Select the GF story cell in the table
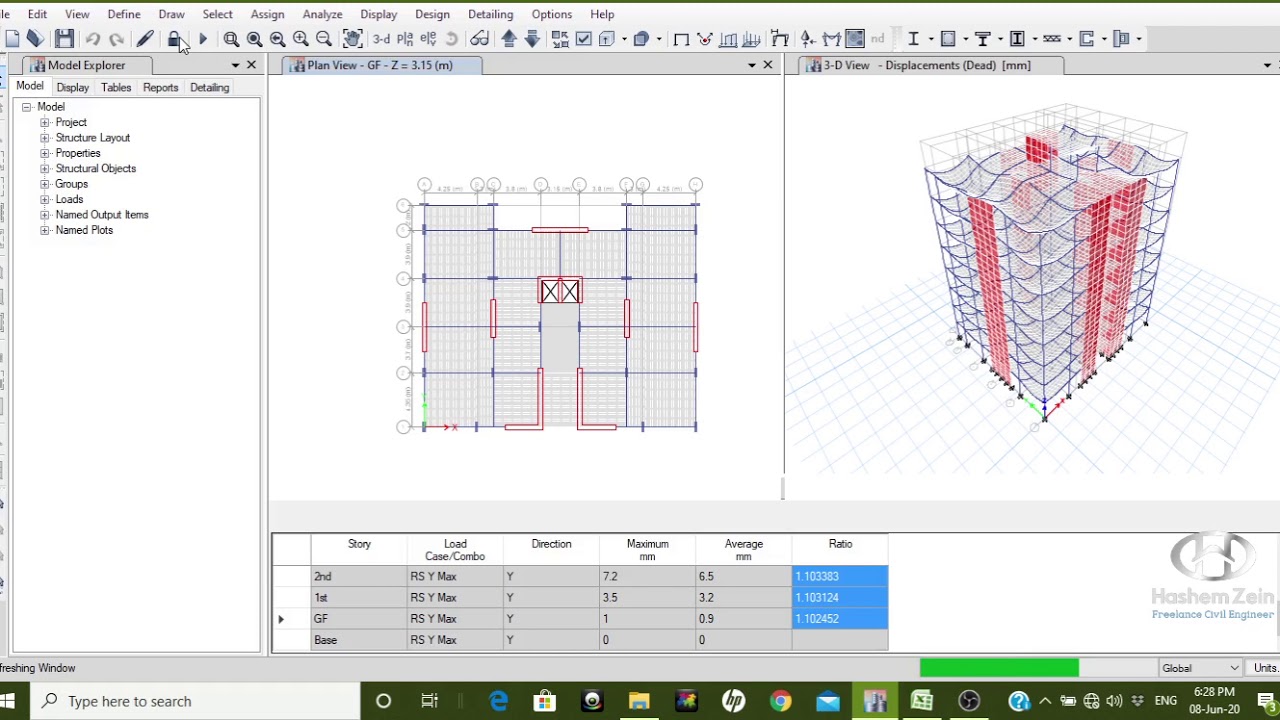 point(359,619)
